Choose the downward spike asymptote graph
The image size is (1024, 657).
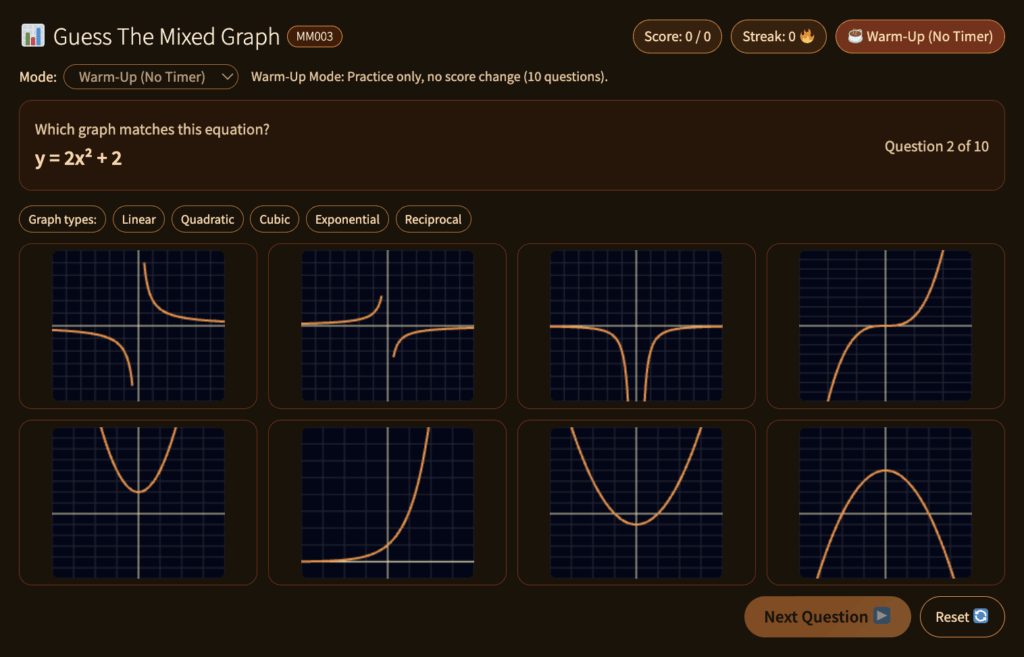(636, 326)
